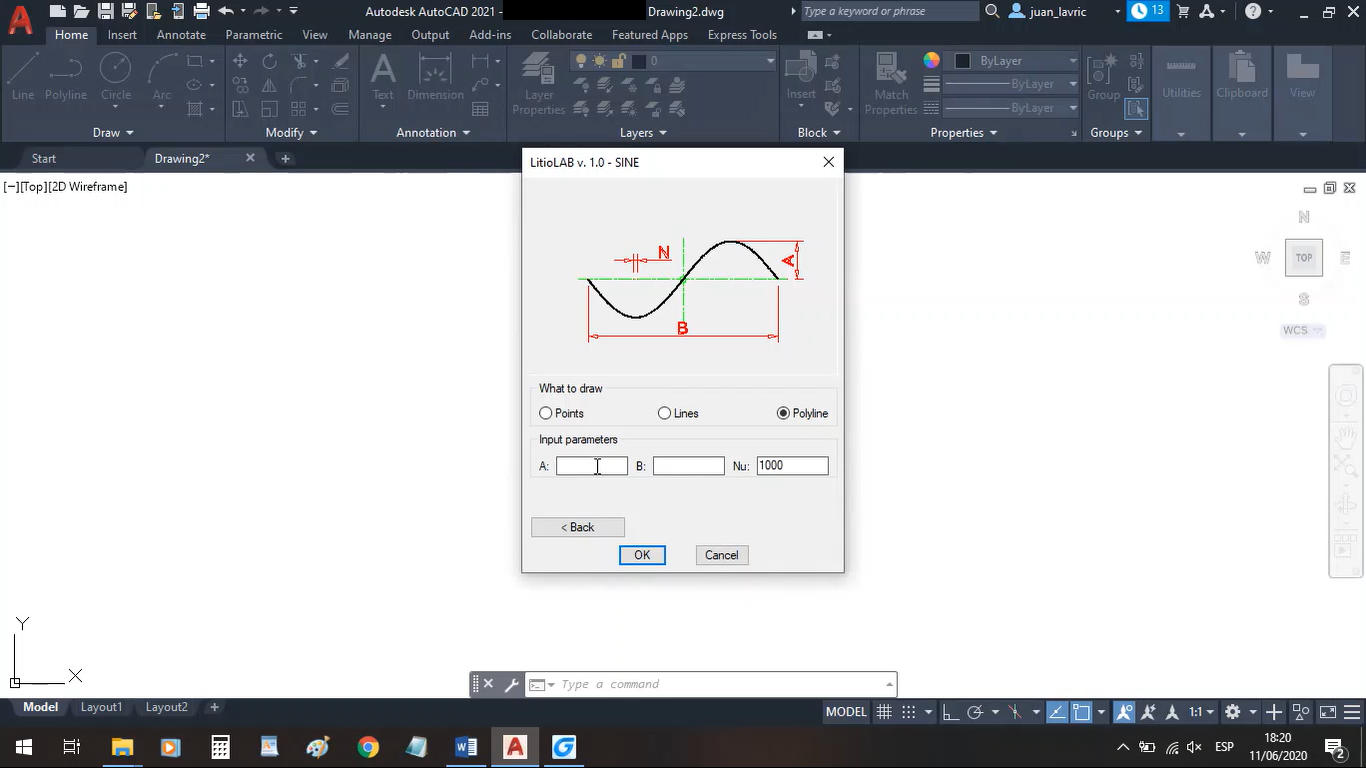Go to the Start file tab
1366x768 pixels.
coord(44,158)
